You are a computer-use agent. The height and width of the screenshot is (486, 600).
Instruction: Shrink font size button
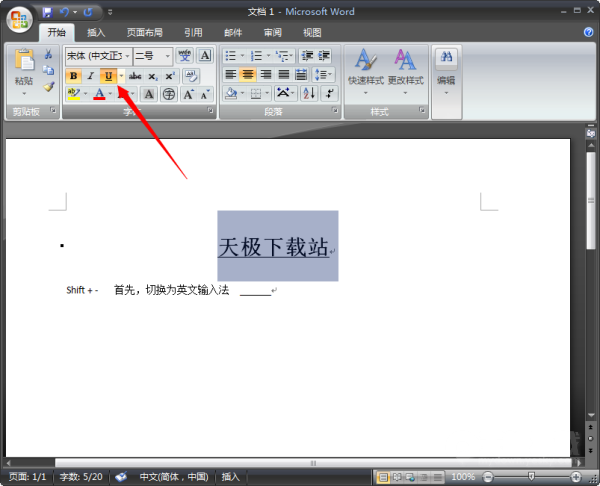pyautogui.click(x=205, y=94)
